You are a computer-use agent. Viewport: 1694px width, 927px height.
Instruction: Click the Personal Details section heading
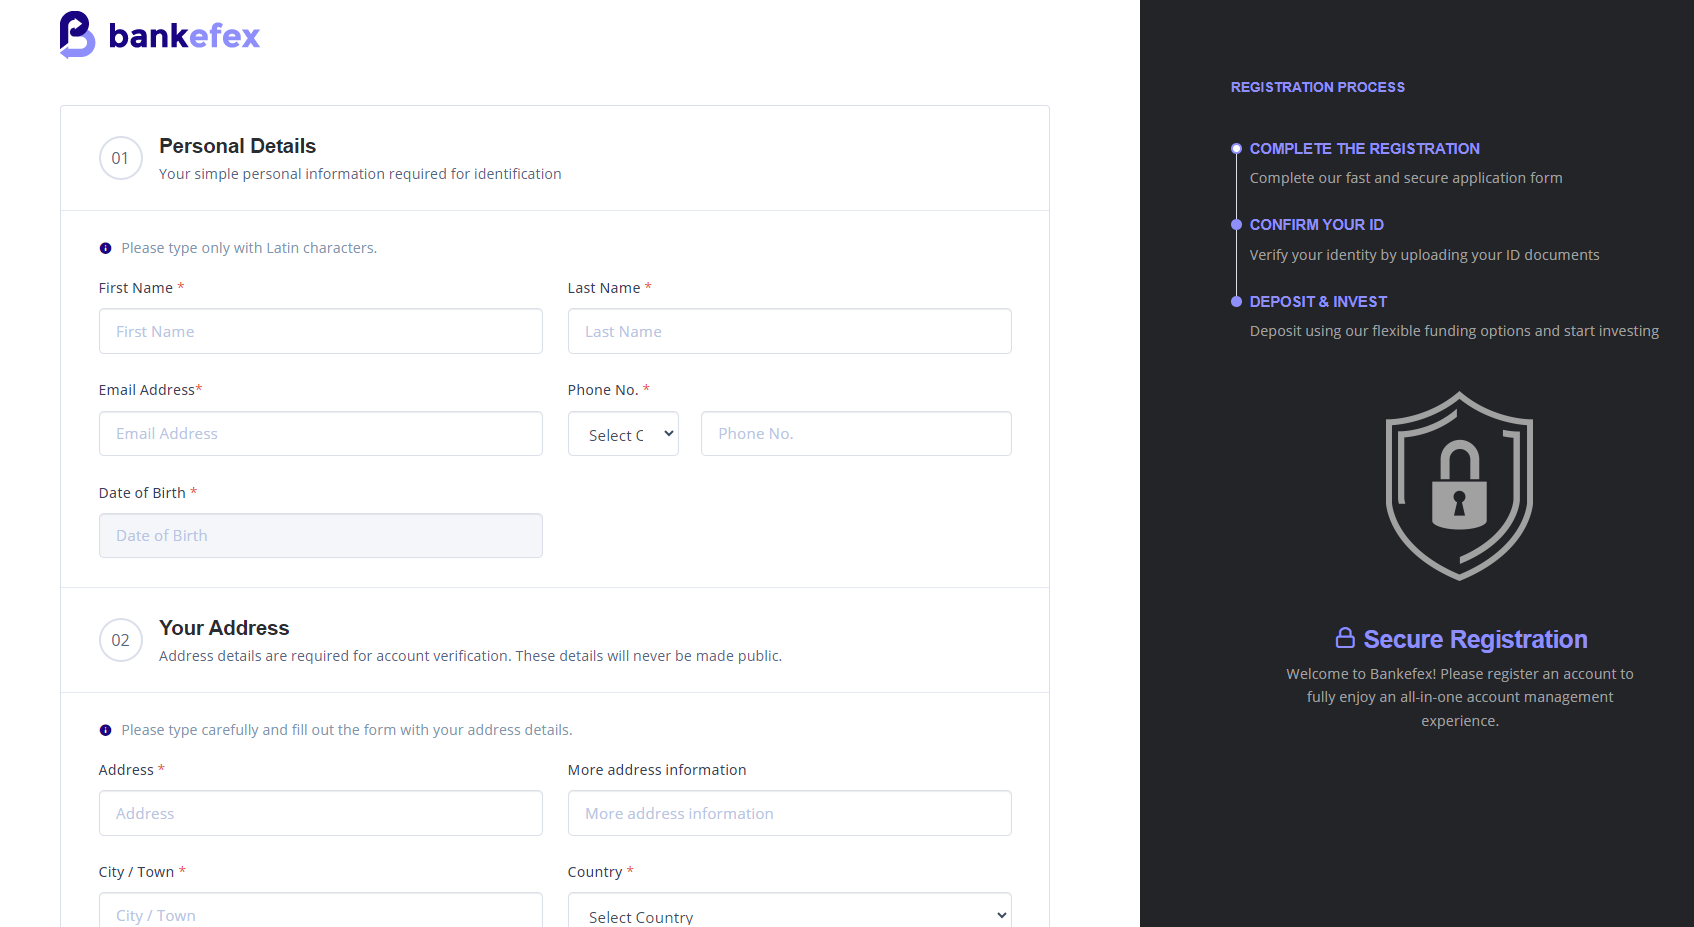[237, 146]
